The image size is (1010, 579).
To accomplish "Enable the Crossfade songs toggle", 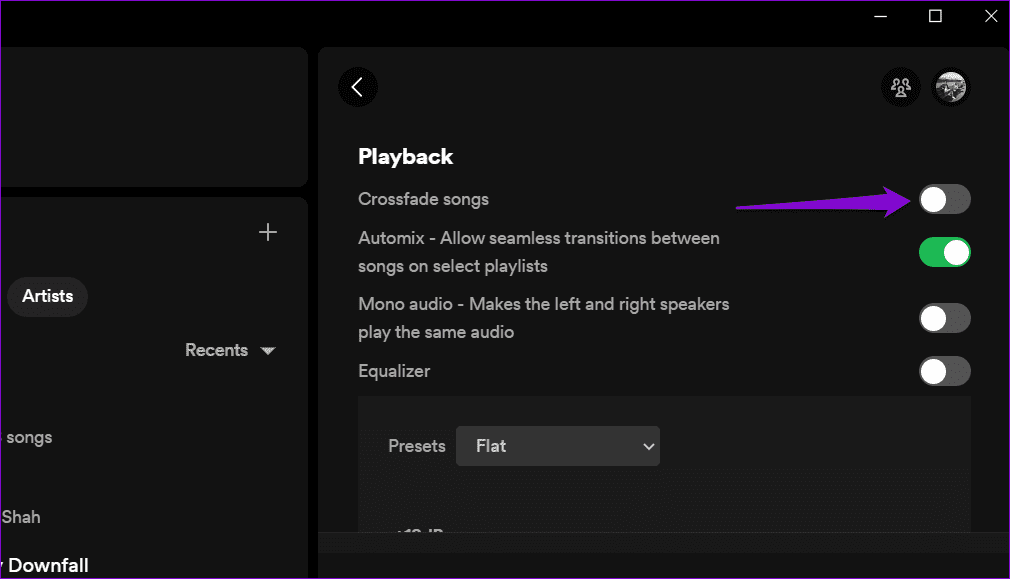I will click(944, 200).
